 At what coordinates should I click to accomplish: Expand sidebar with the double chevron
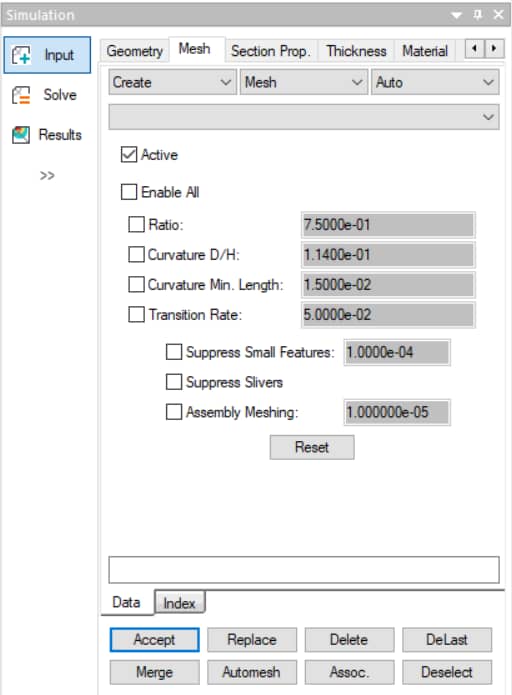coord(47,176)
